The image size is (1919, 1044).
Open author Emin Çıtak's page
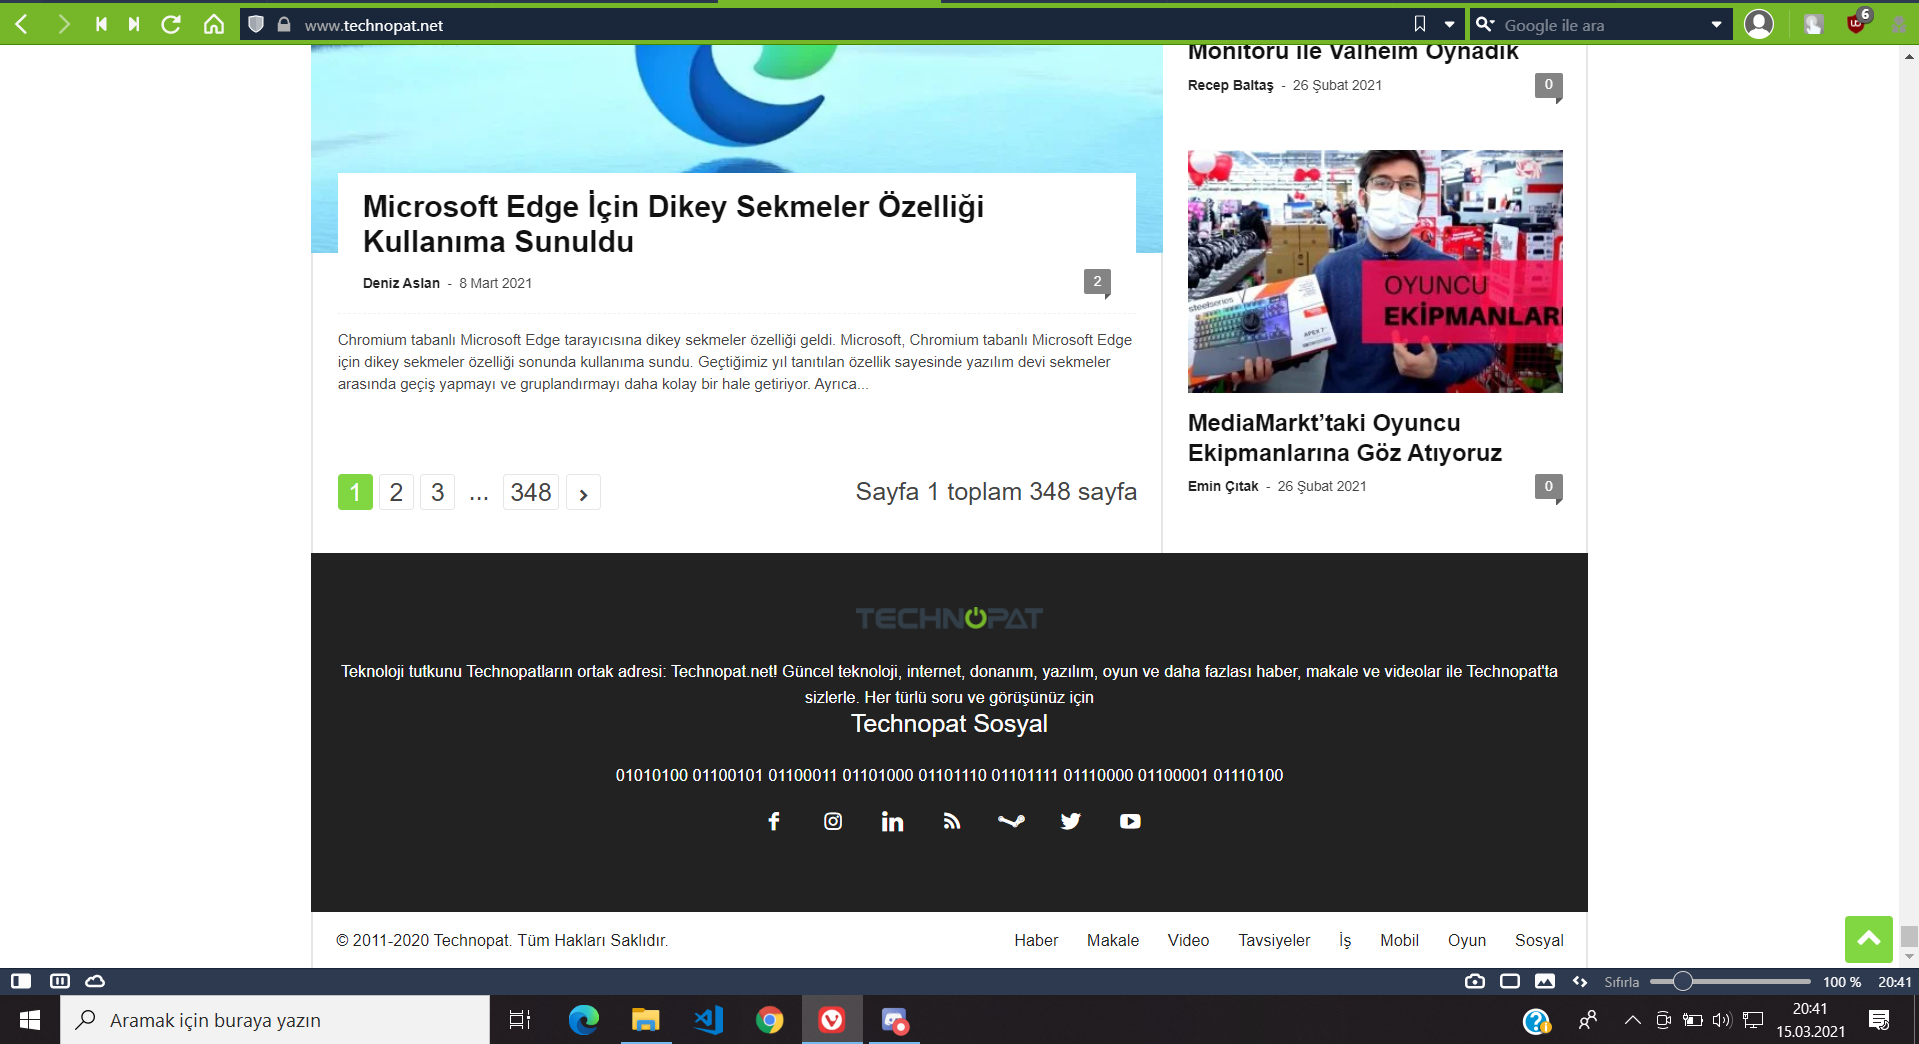(x=1223, y=486)
